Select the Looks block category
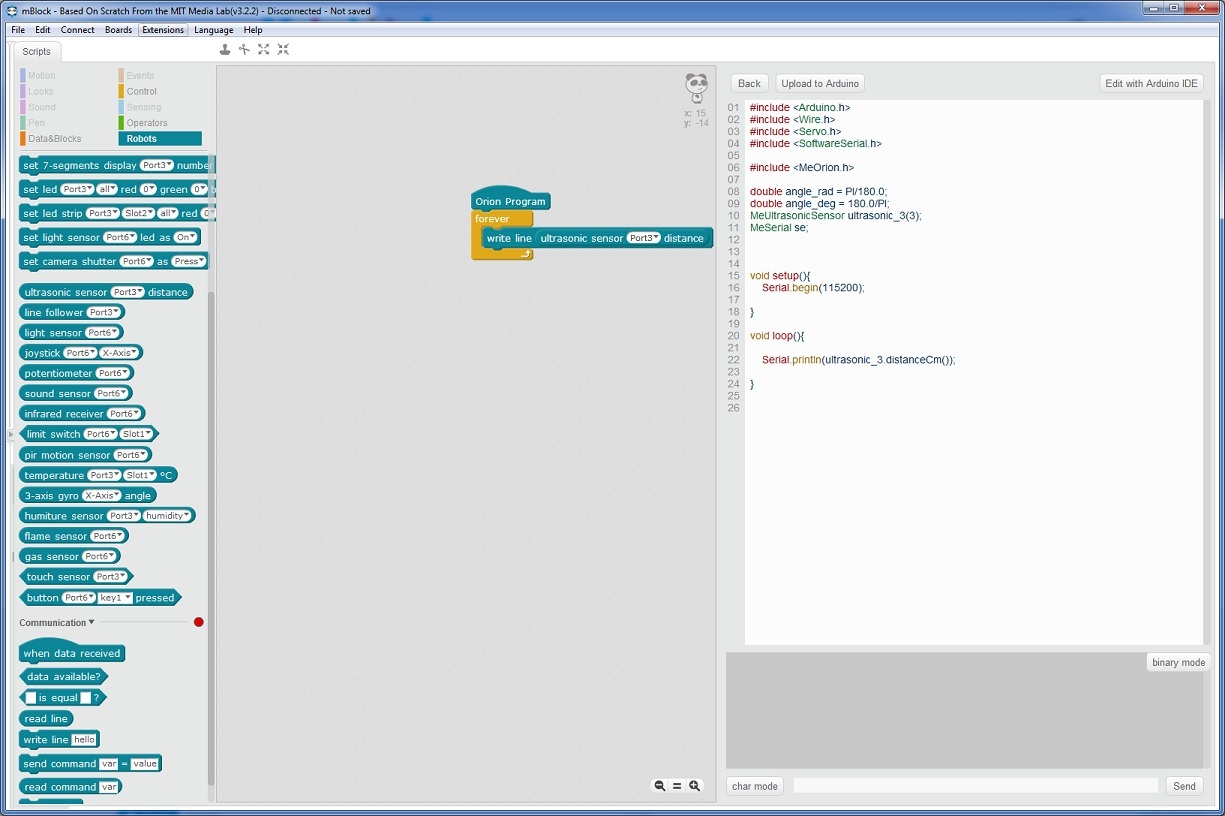This screenshot has height=816, width=1225. 41,91
